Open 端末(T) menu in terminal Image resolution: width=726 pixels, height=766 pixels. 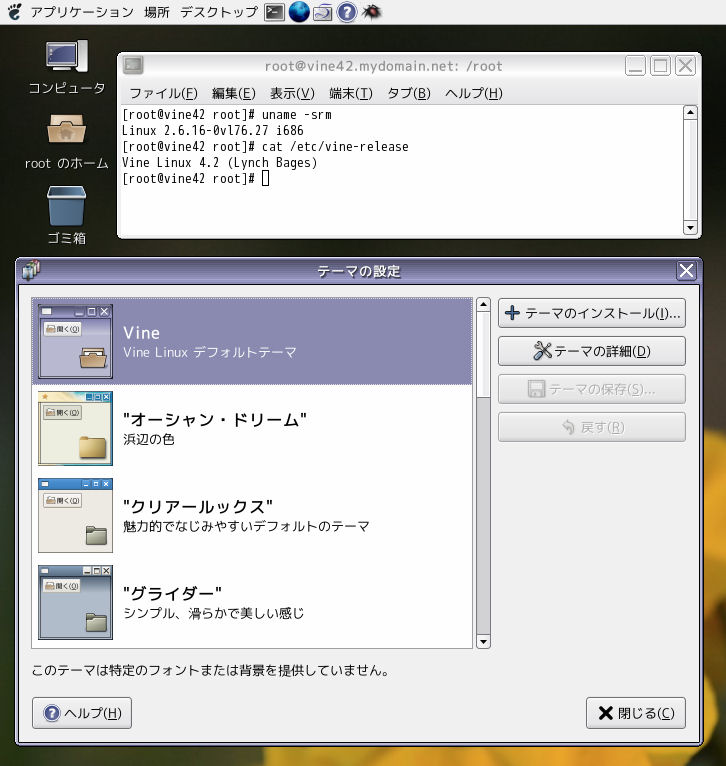click(351, 93)
